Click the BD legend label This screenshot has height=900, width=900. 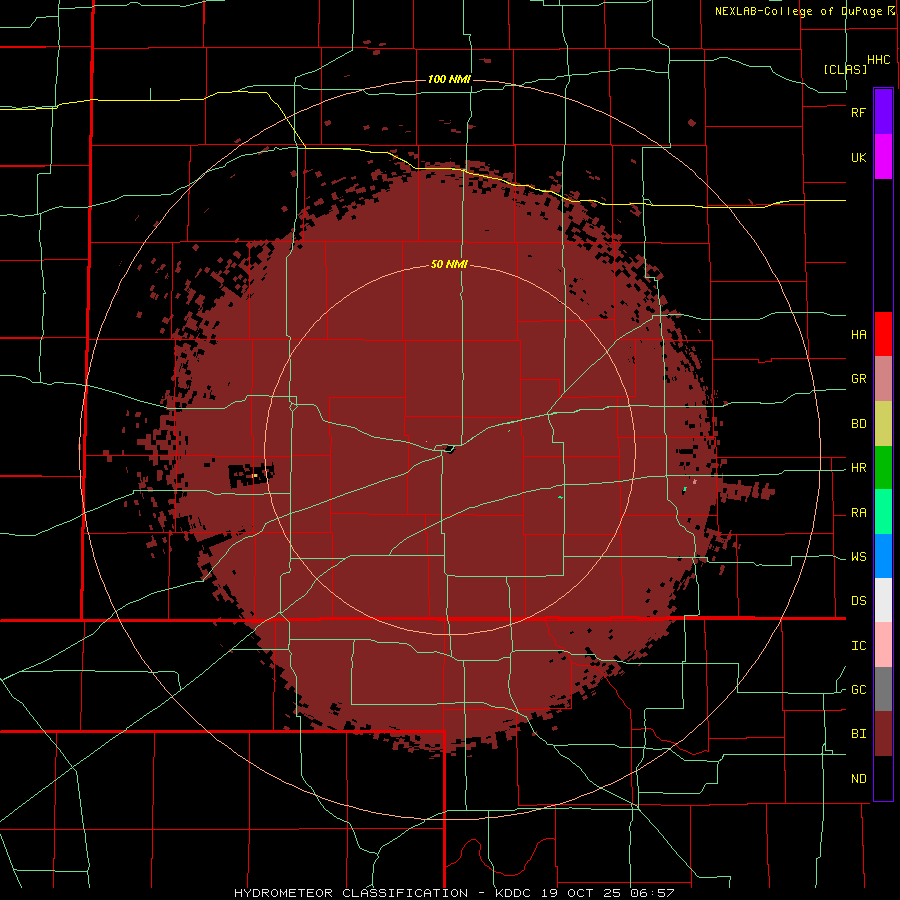(x=858, y=424)
